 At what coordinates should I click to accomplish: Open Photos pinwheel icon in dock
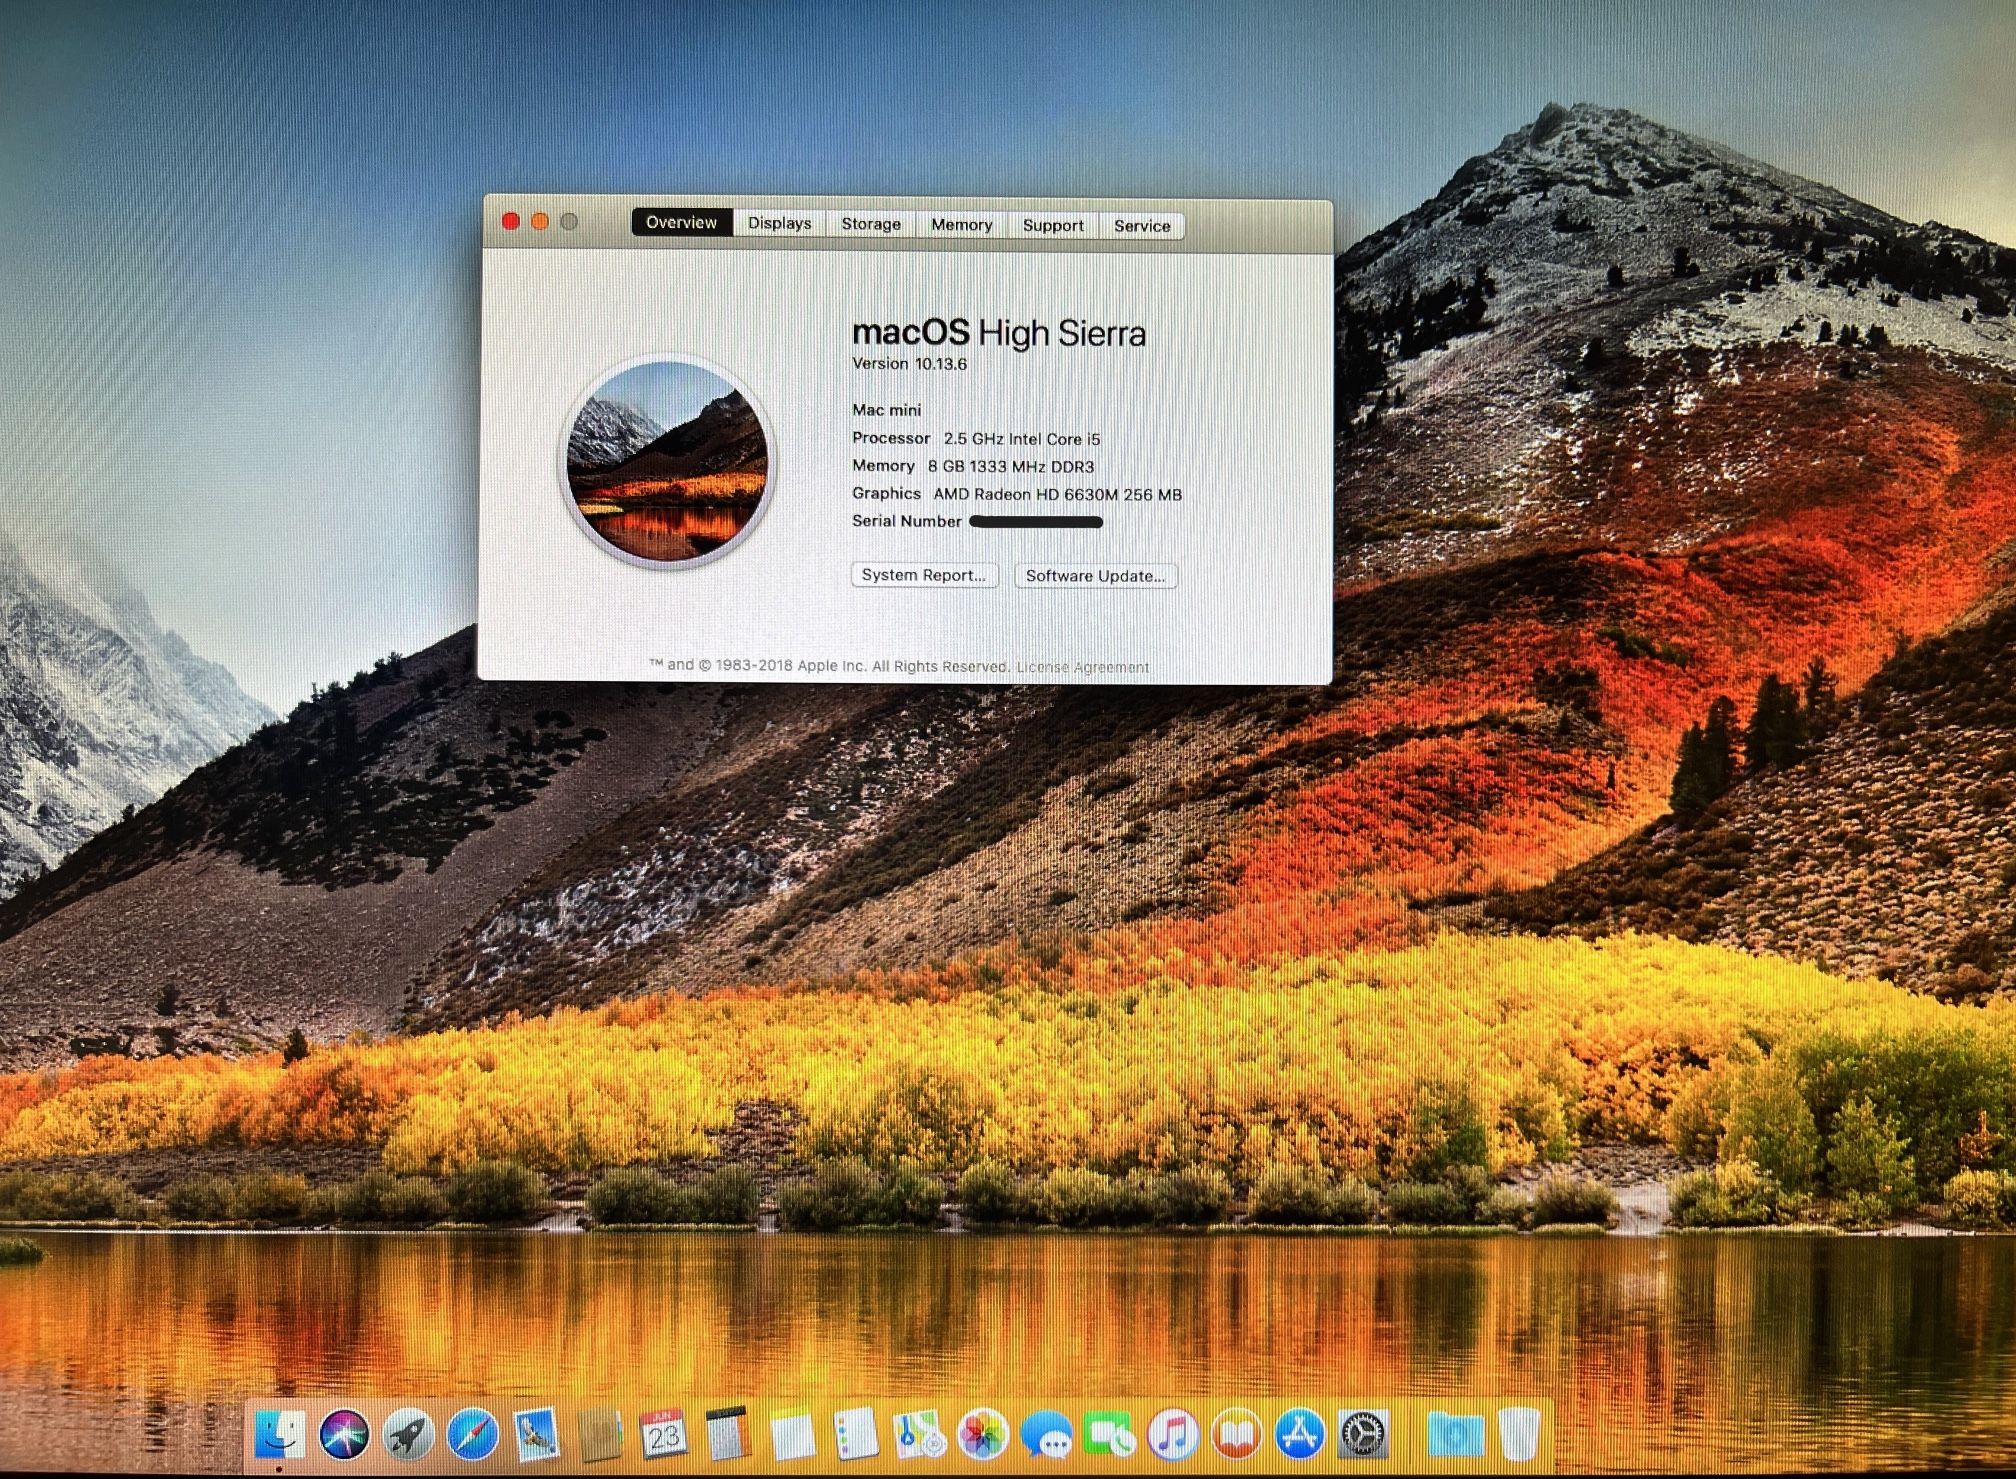pos(984,1435)
